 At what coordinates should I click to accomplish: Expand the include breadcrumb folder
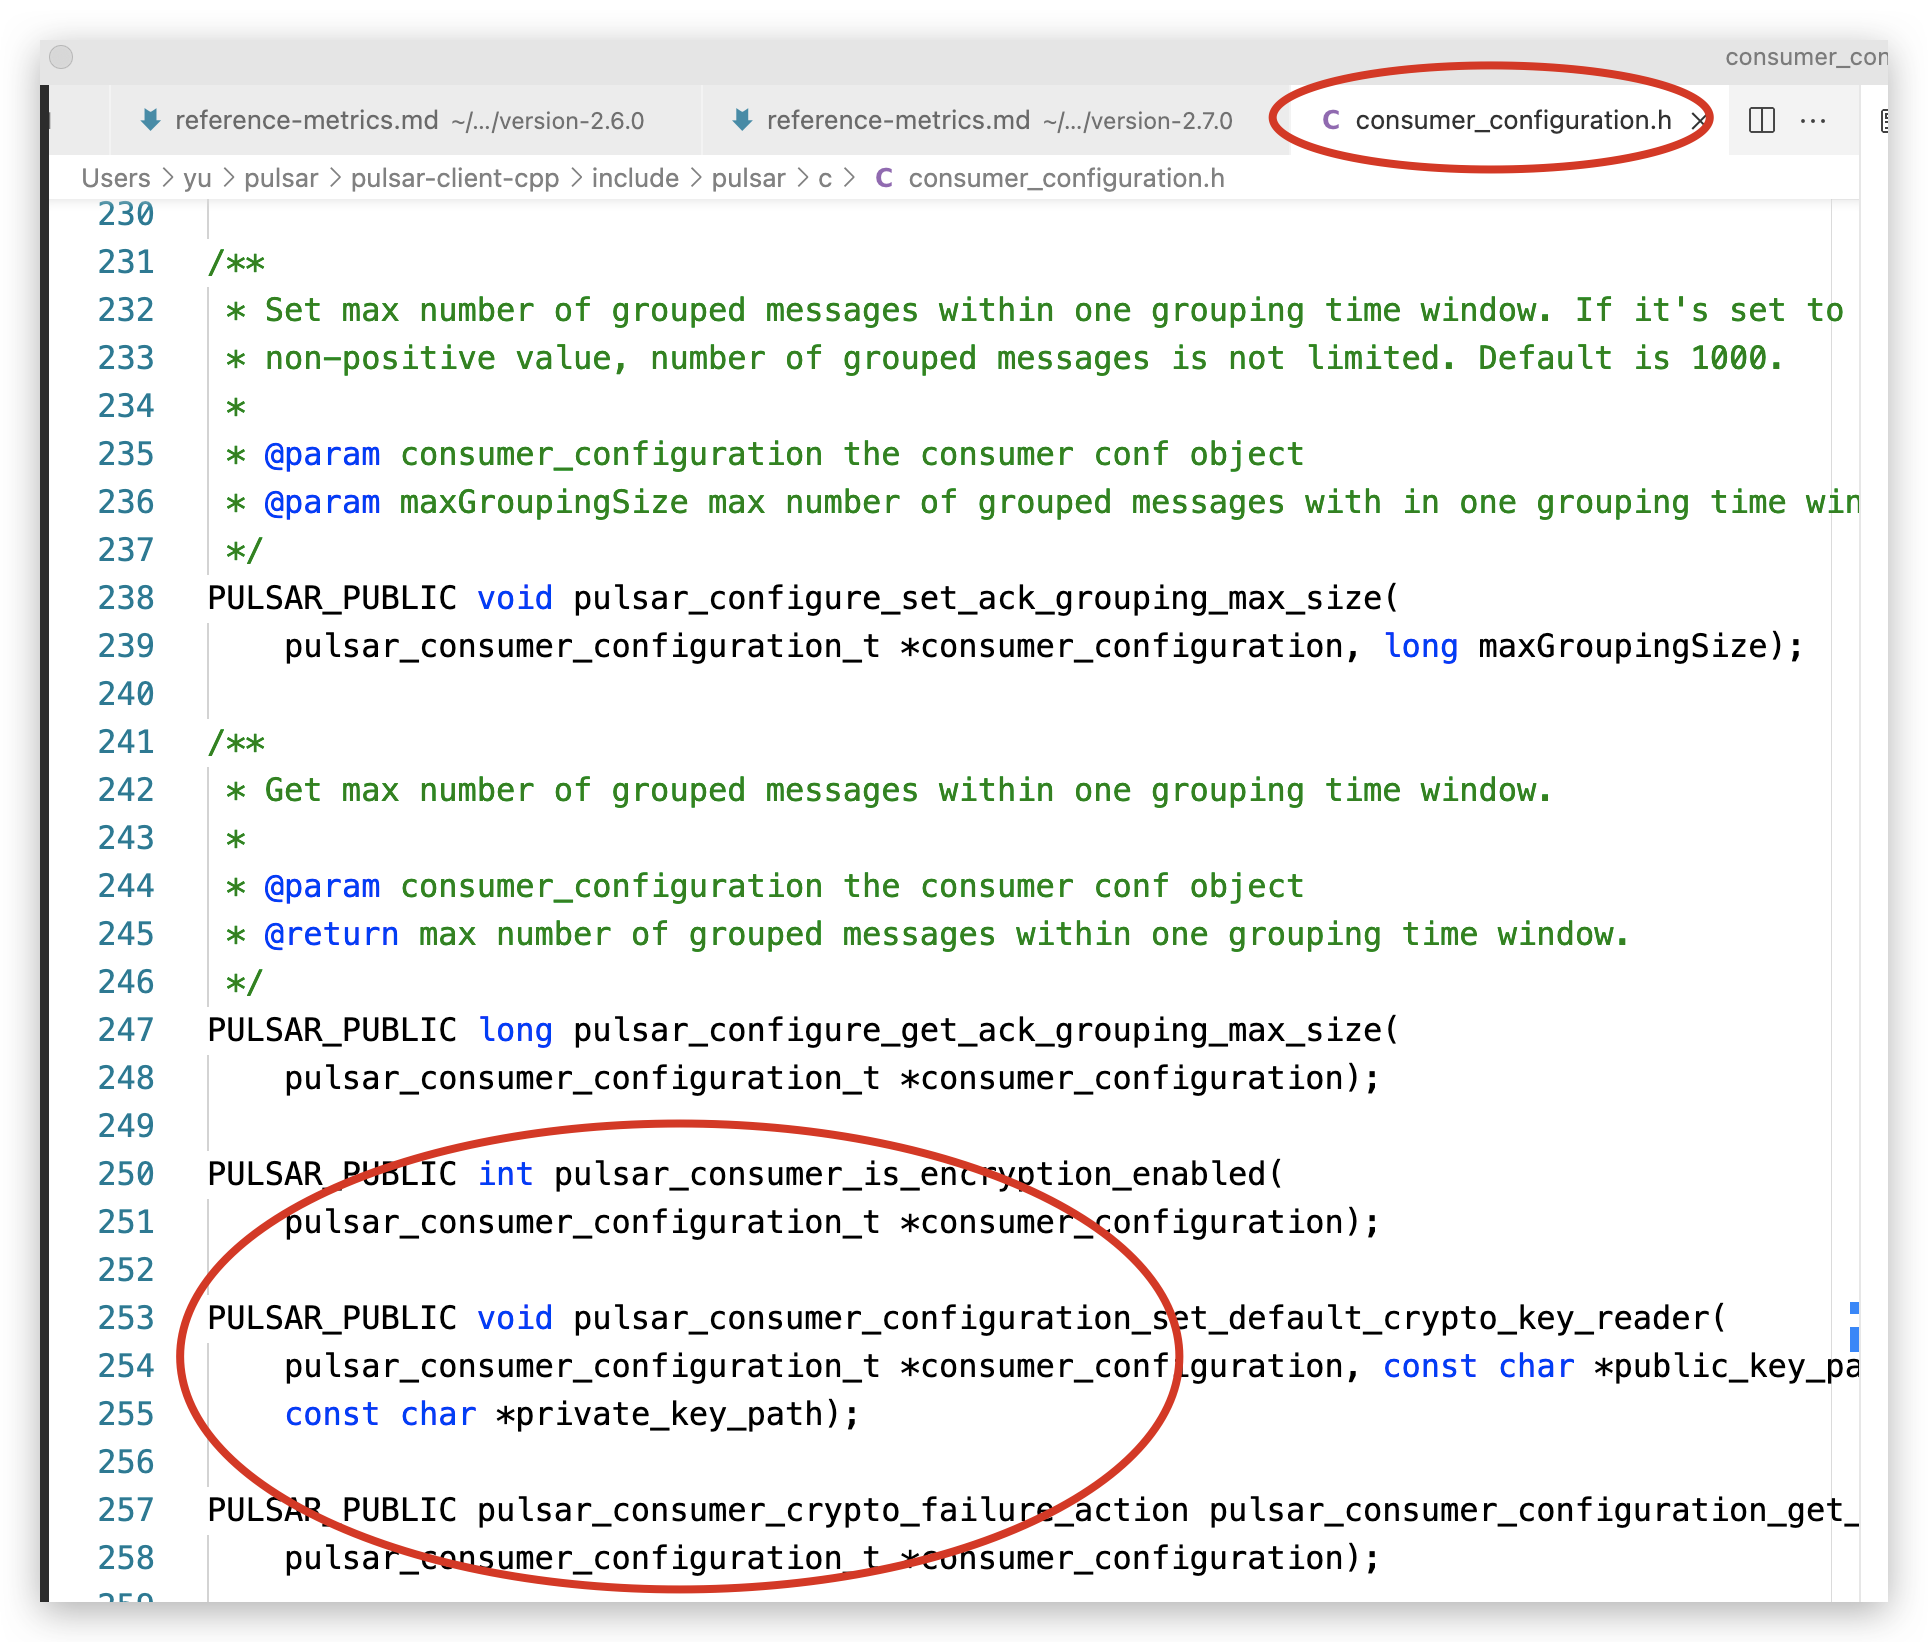pyautogui.click(x=635, y=178)
